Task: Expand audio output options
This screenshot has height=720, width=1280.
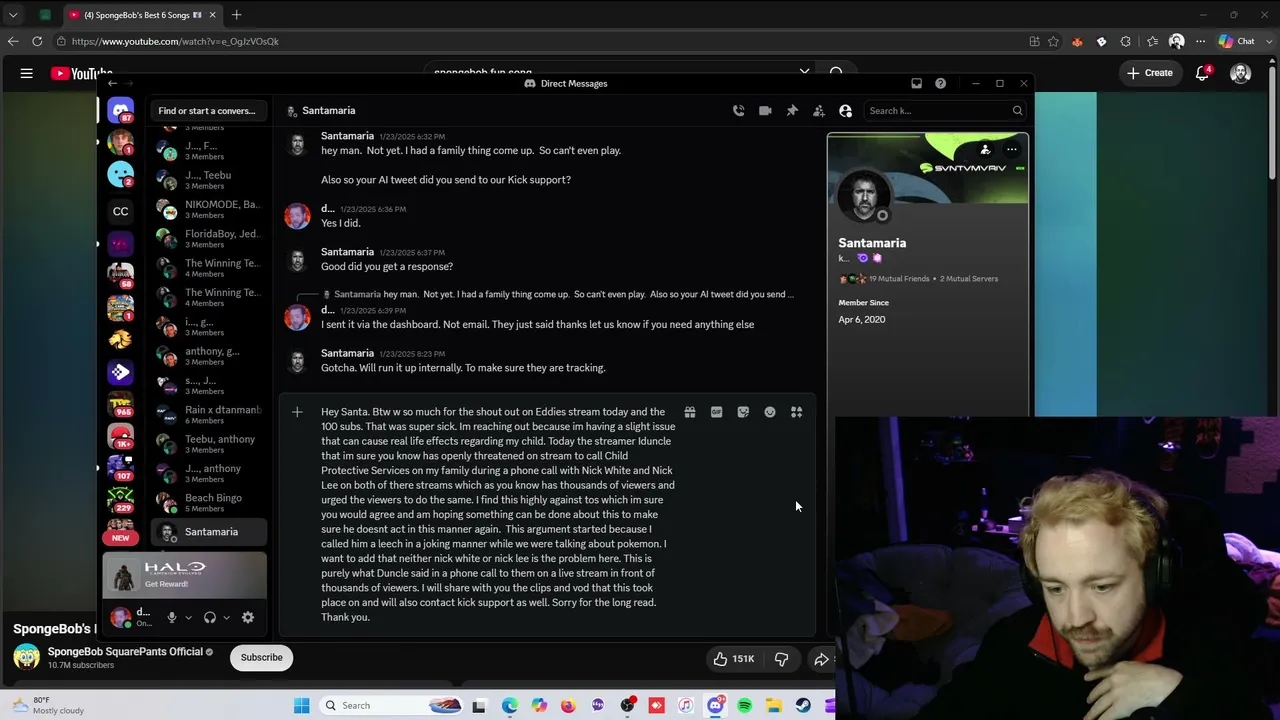Action: (x=227, y=618)
